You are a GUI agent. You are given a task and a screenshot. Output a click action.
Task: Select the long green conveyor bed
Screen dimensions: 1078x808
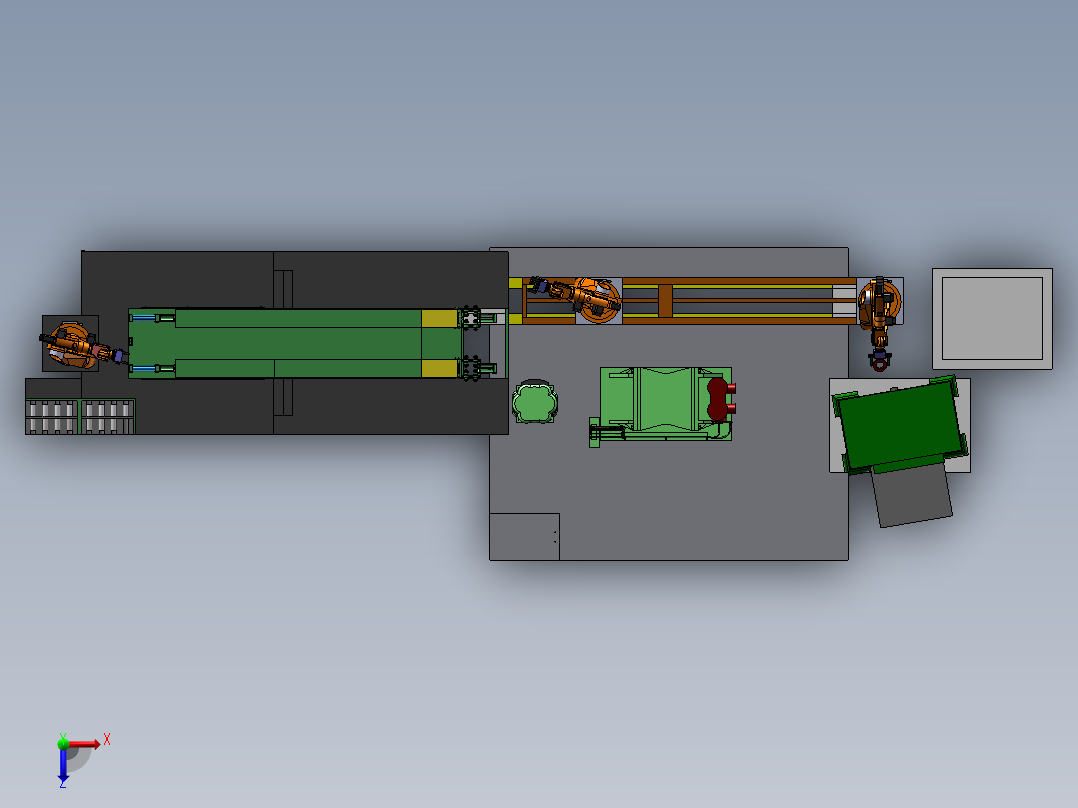pos(297,343)
